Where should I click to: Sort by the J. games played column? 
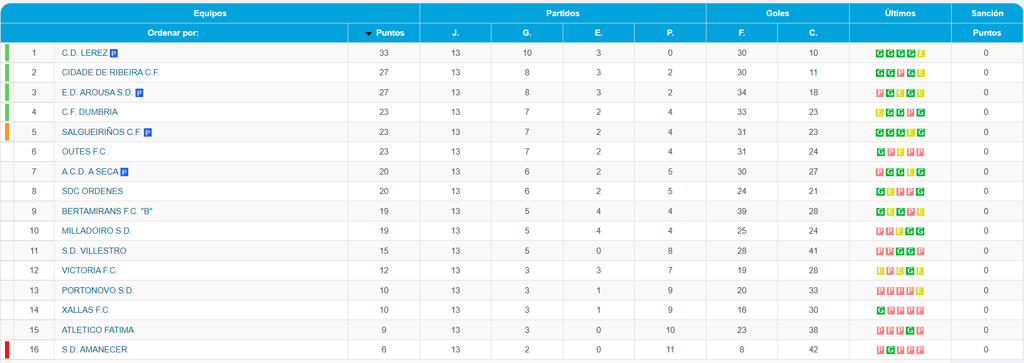(455, 33)
